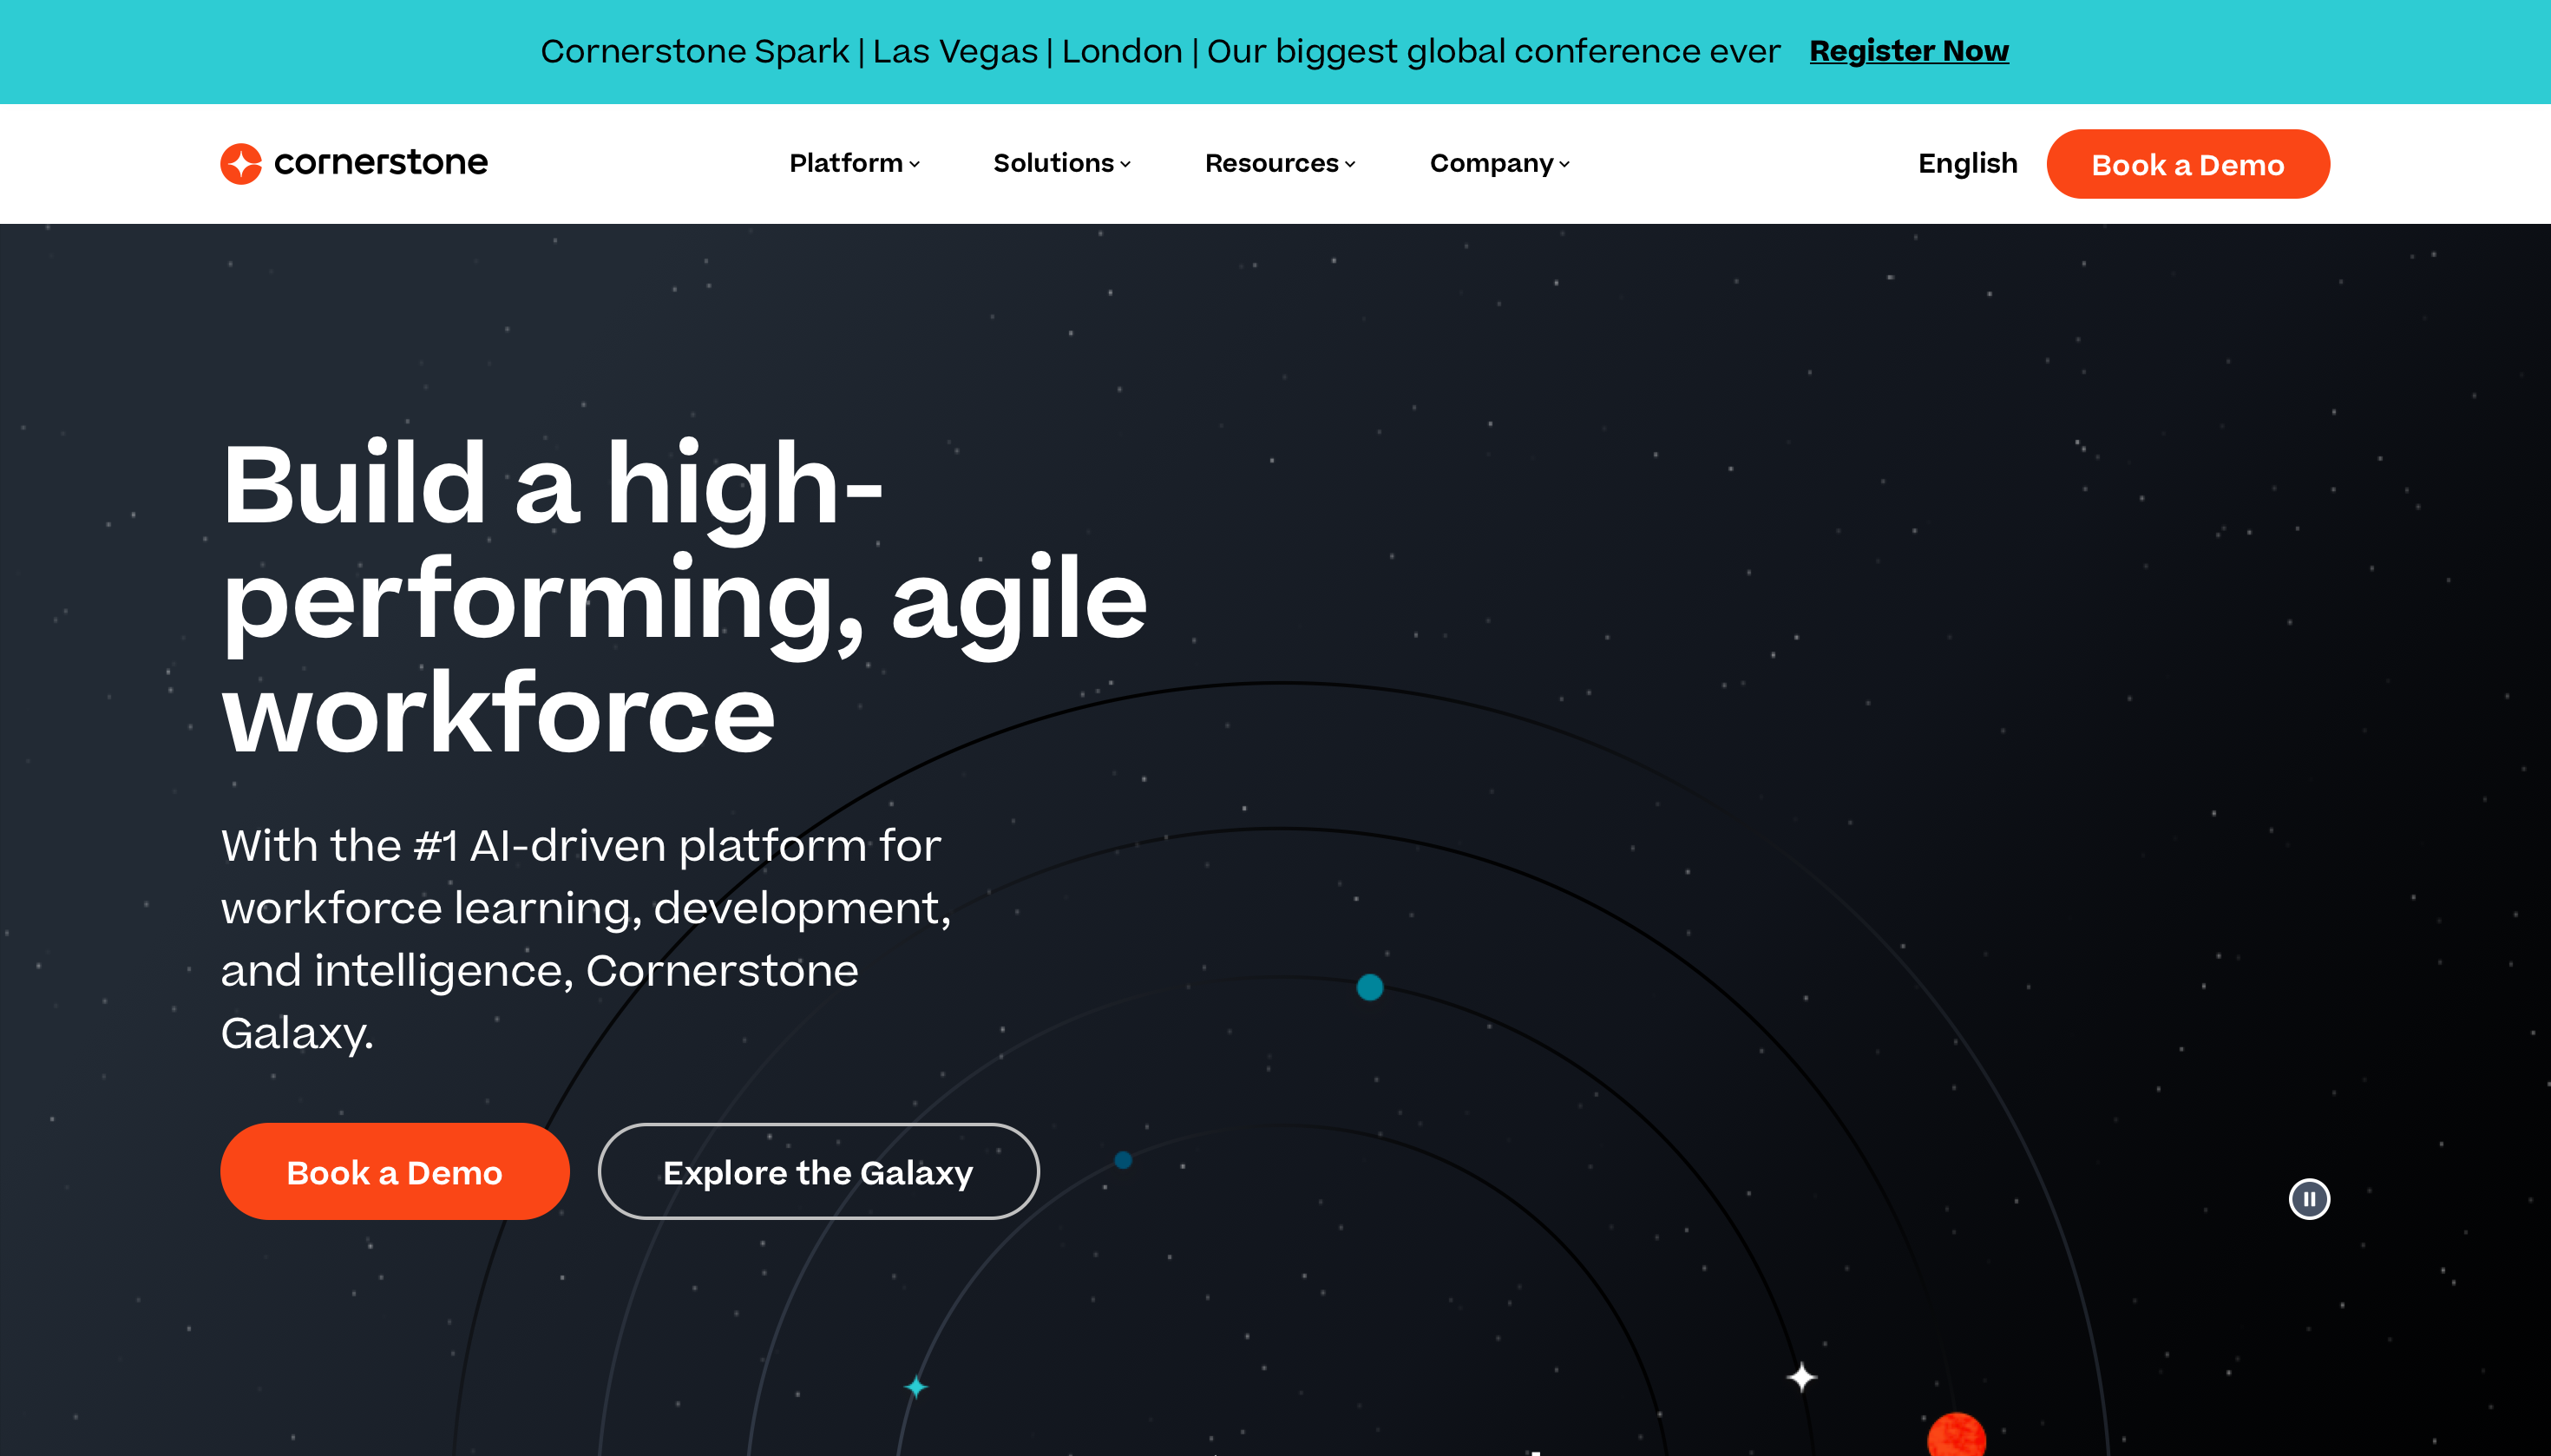Click the cornerstone wordmark text
This screenshot has height=1456, width=2551.
(x=380, y=162)
